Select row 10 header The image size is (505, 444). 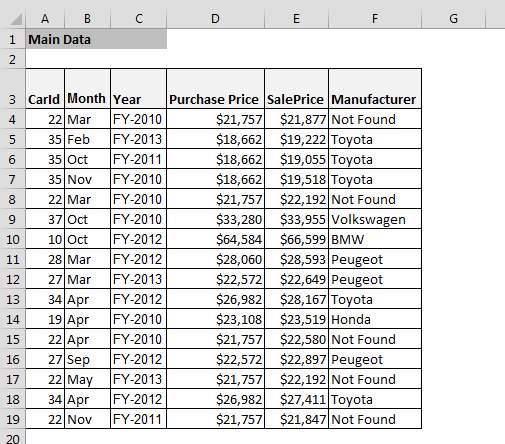pos(12,239)
